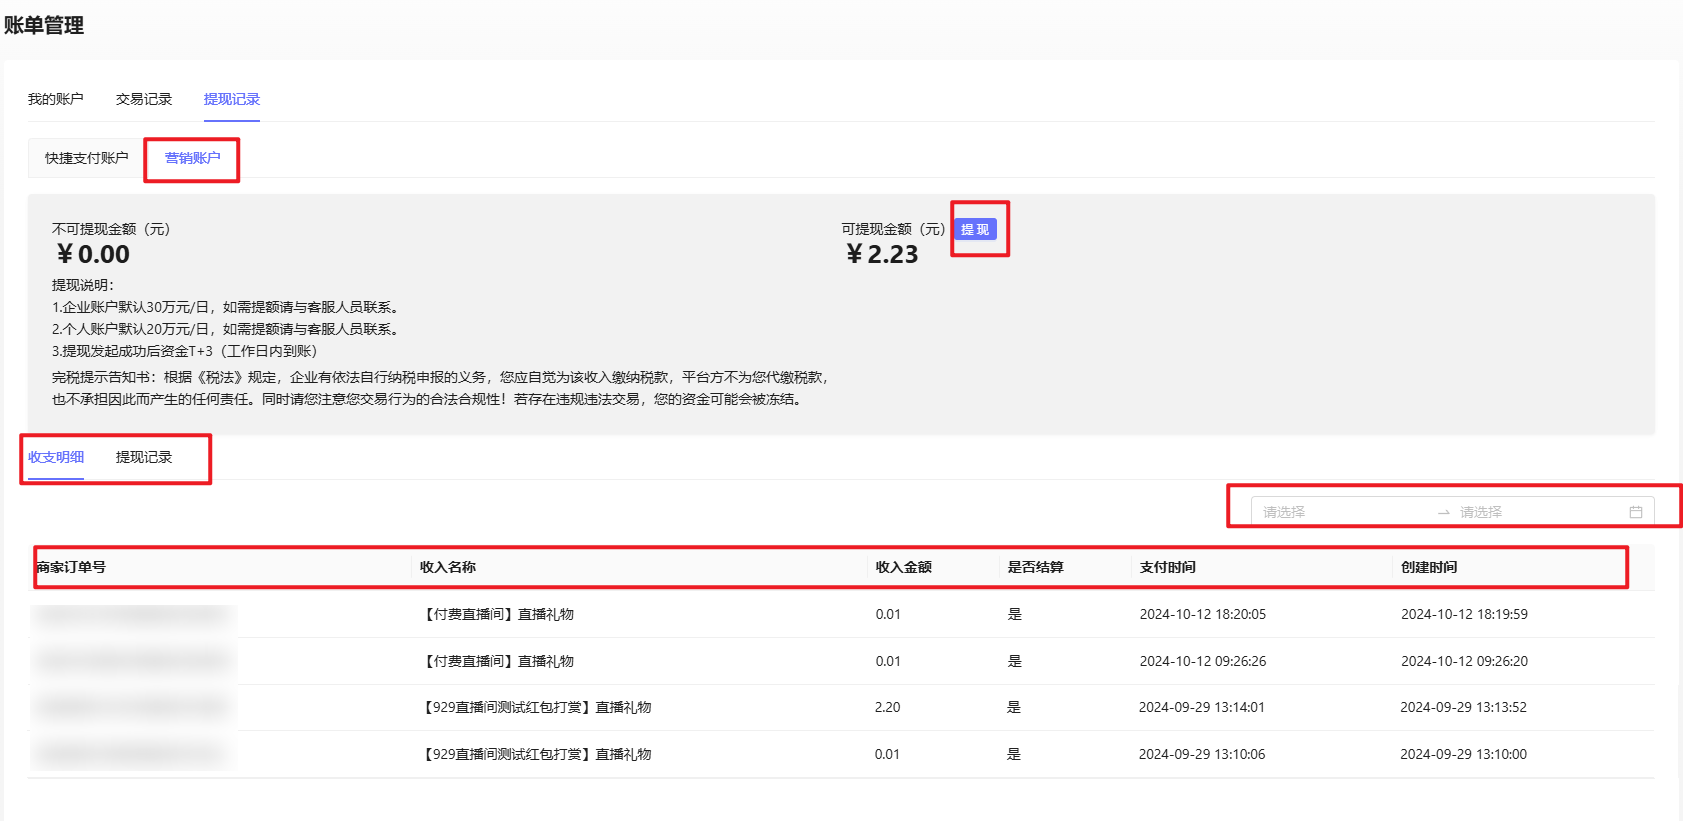Select the 提现记录 tab beside 交易记录
The image size is (1683, 821).
click(x=232, y=99)
